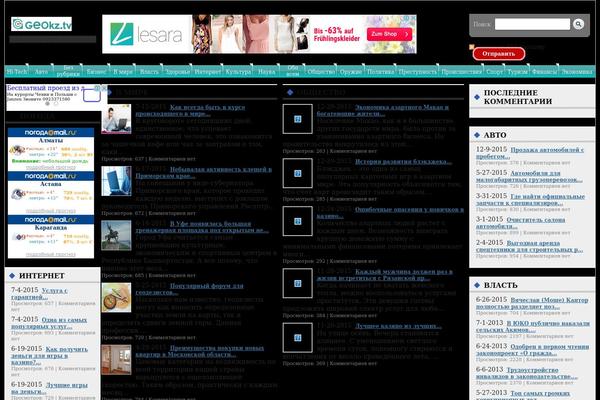The width and height of the screenshot is (600, 400).
Task: Open 'Очиститель салона автомобиля' link
Action: 521,223
